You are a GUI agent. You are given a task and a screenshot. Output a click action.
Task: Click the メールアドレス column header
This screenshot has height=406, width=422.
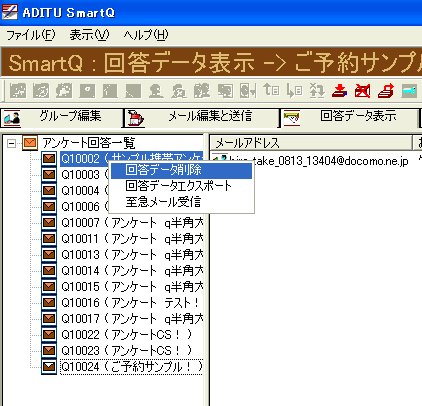[x=311, y=143]
